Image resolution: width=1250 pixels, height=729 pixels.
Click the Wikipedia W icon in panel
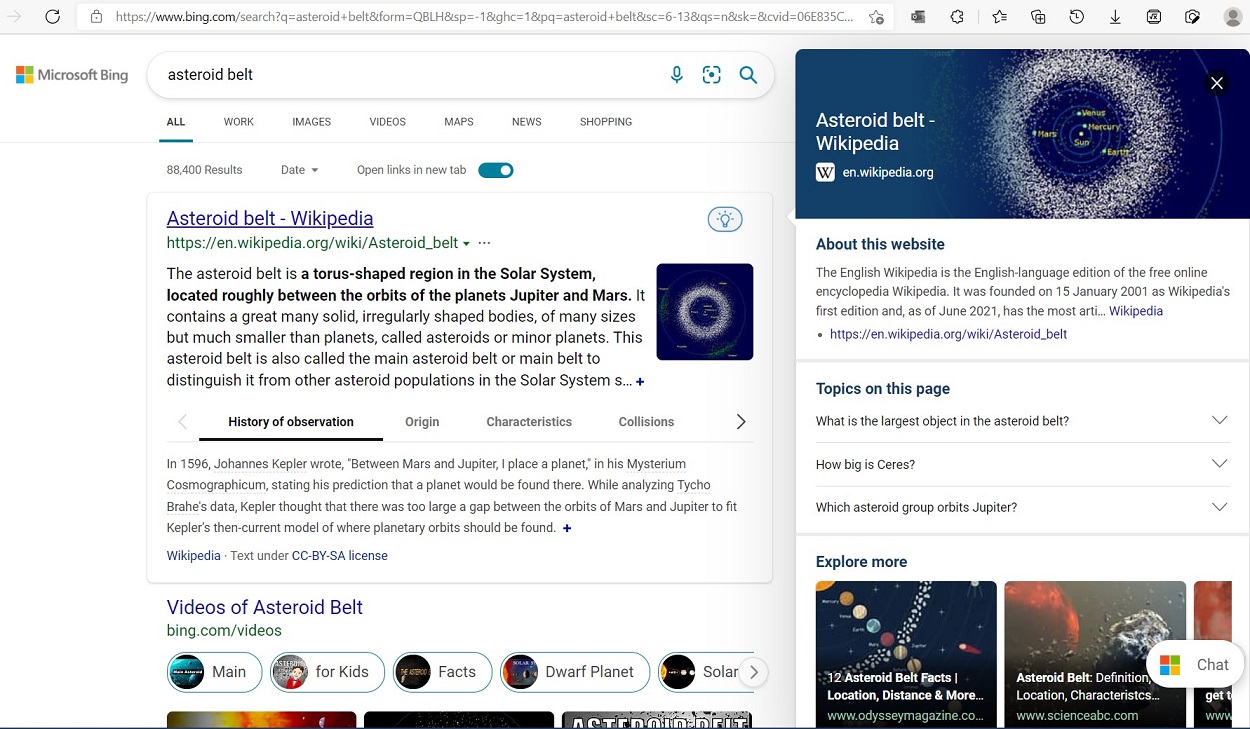825,172
